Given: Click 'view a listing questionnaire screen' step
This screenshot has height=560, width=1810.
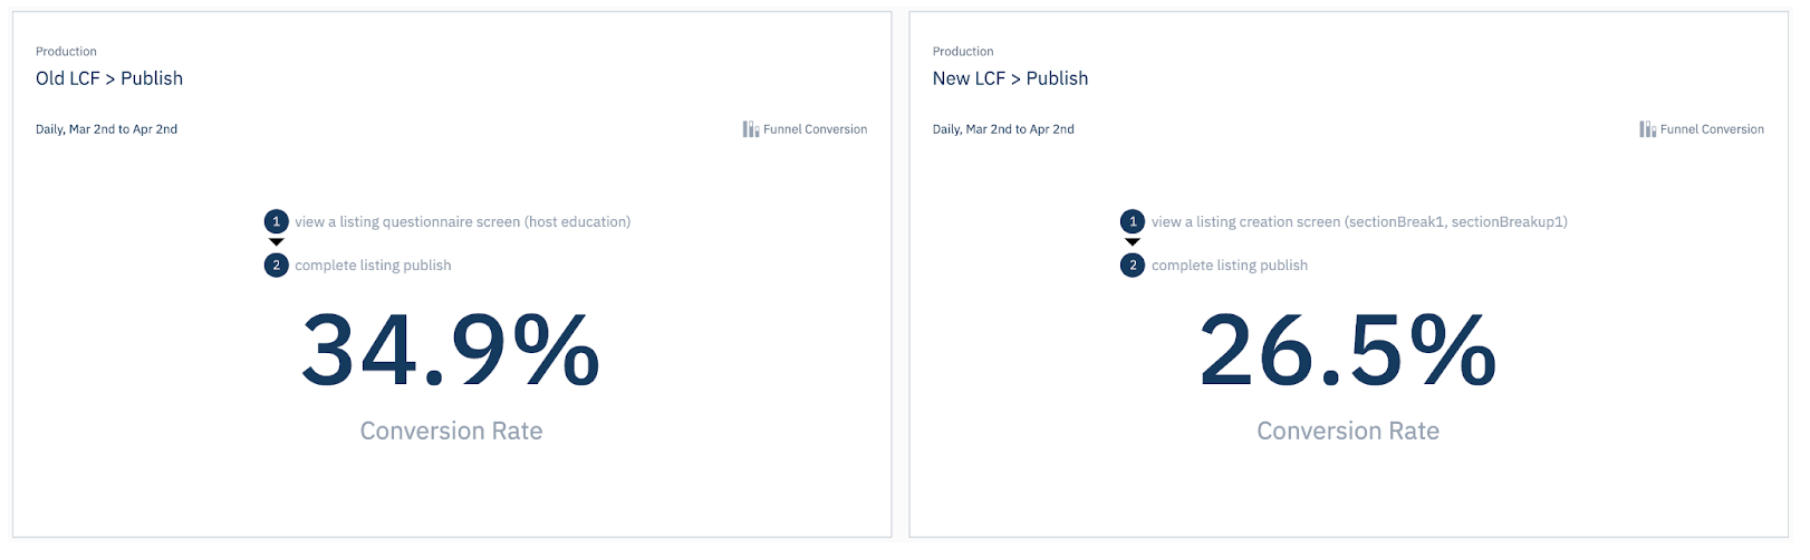Looking at the screenshot, I should 462,222.
